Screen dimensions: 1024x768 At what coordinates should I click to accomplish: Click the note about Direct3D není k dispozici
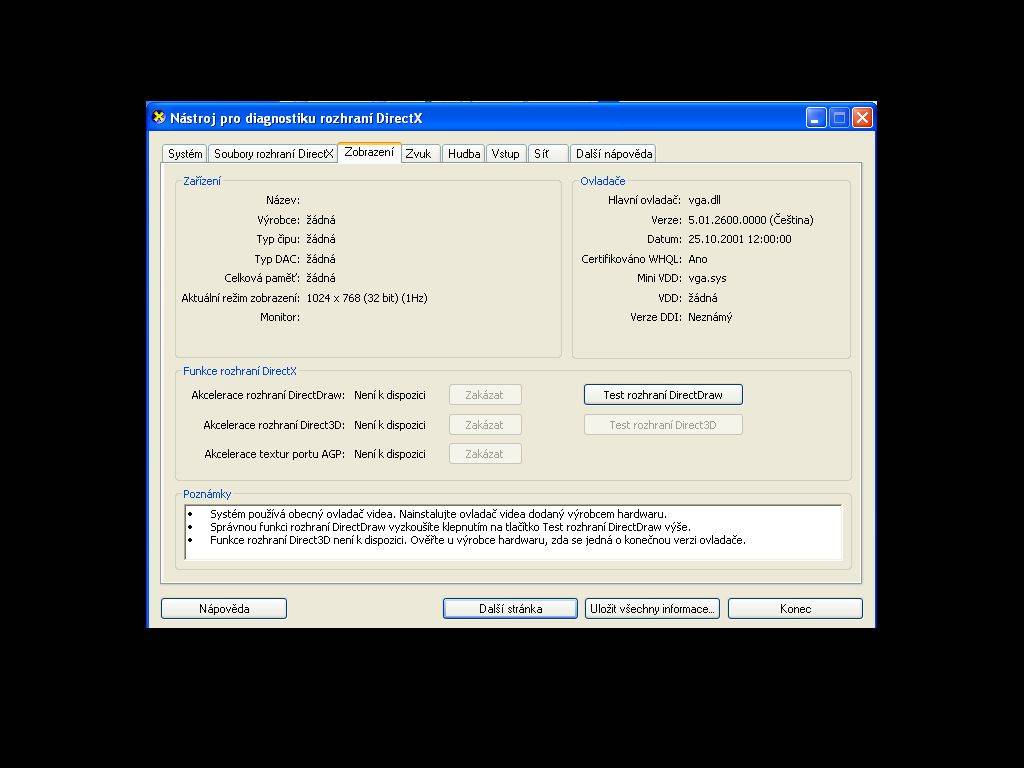[477, 540]
